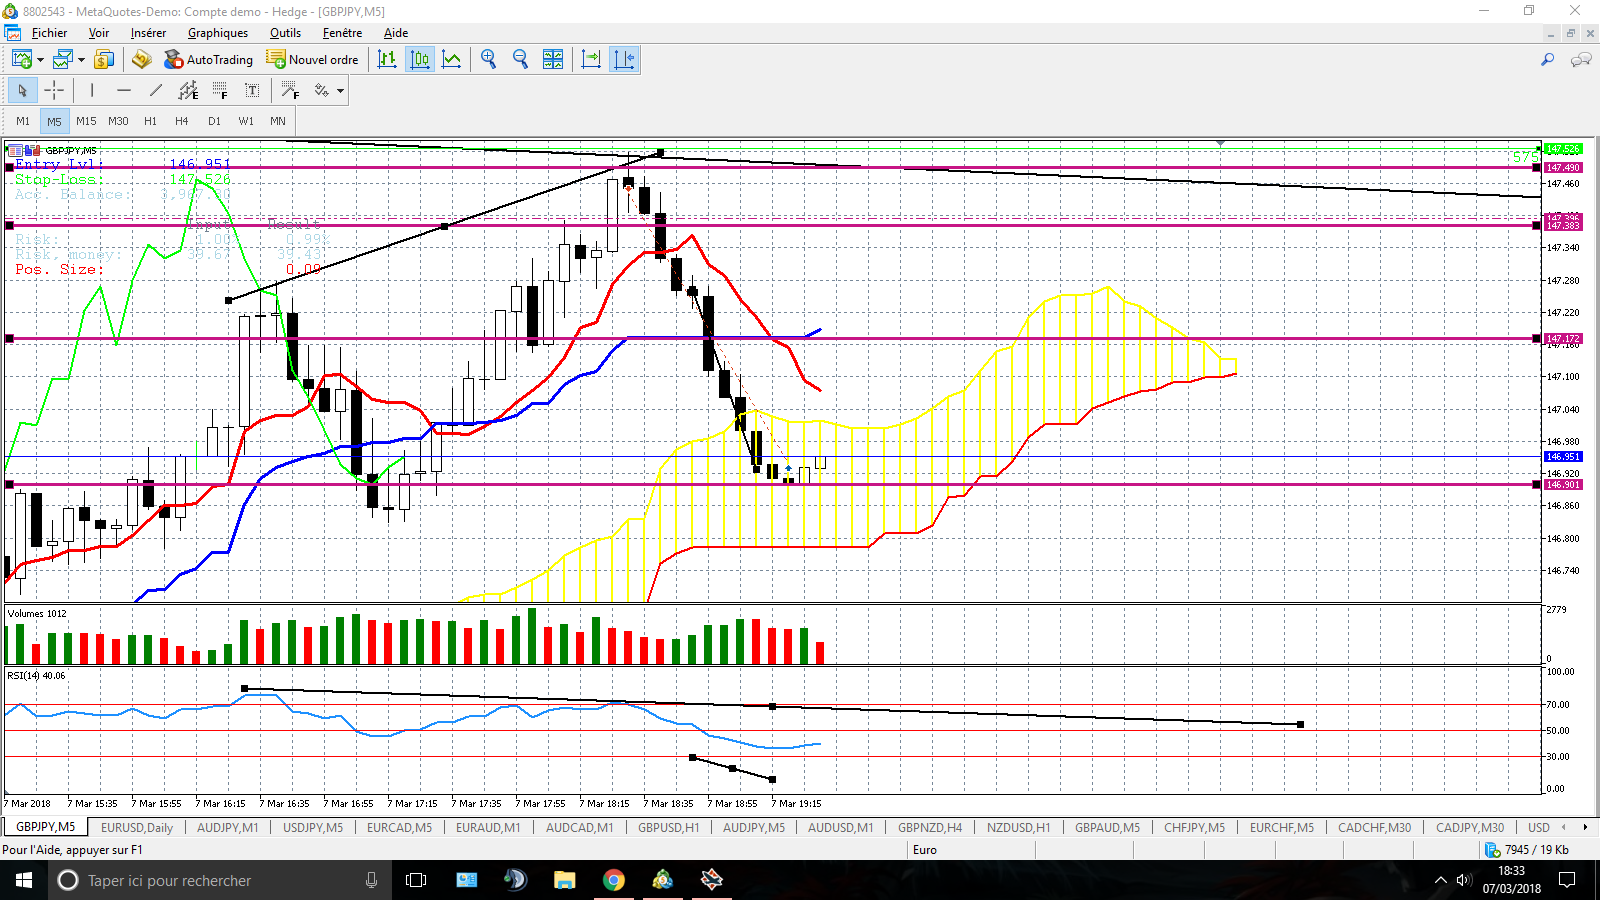Click the Zoom Out magnifier icon

(x=520, y=60)
